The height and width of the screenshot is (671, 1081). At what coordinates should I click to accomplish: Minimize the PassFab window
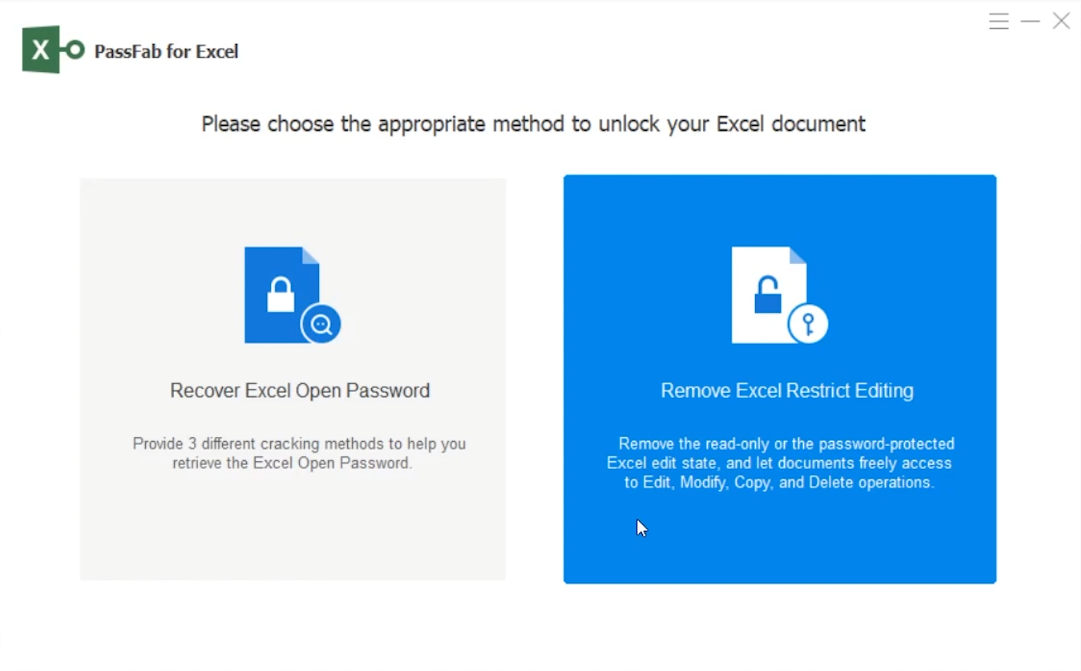(x=1030, y=22)
